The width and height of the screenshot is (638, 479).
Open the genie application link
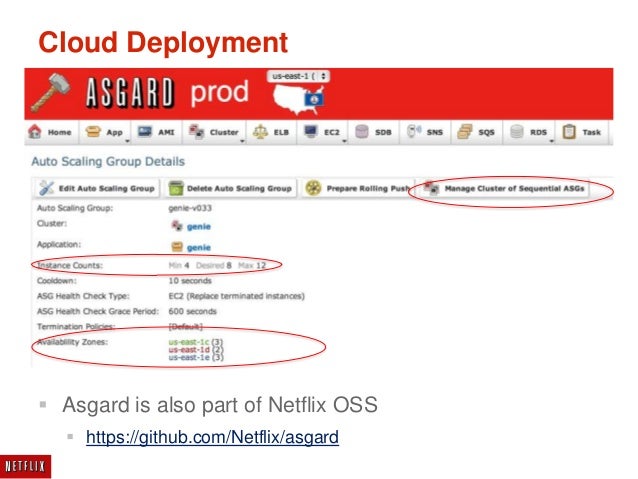click(x=199, y=247)
